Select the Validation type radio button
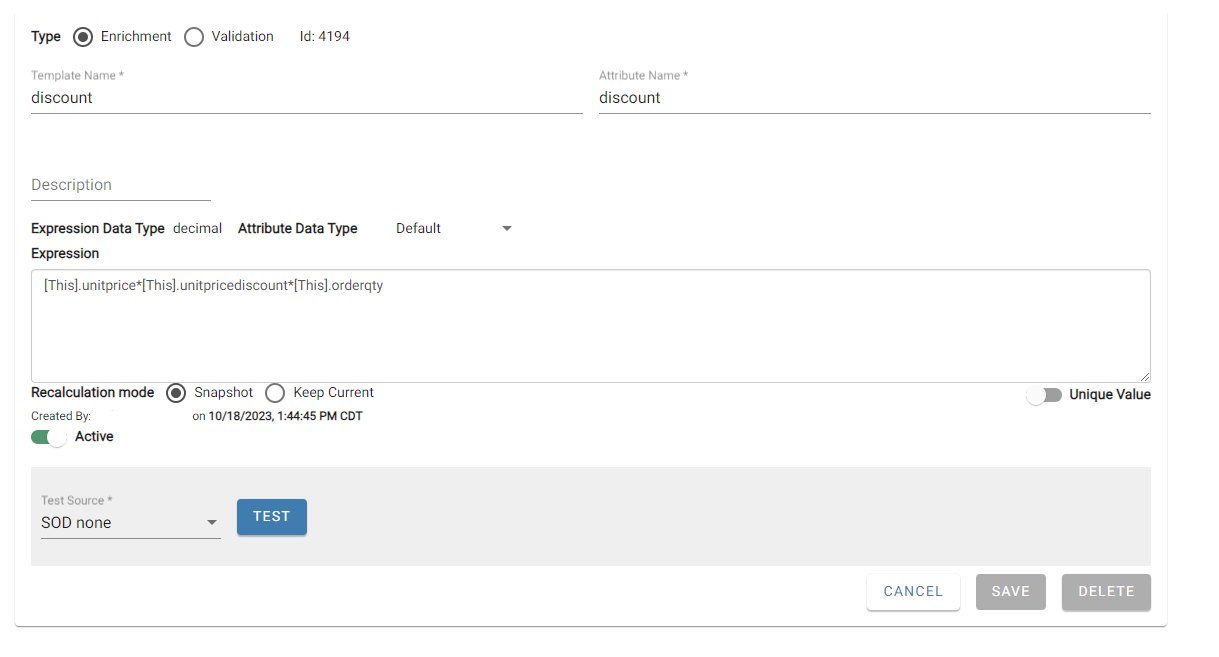The image size is (1219, 657). tap(194, 37)
